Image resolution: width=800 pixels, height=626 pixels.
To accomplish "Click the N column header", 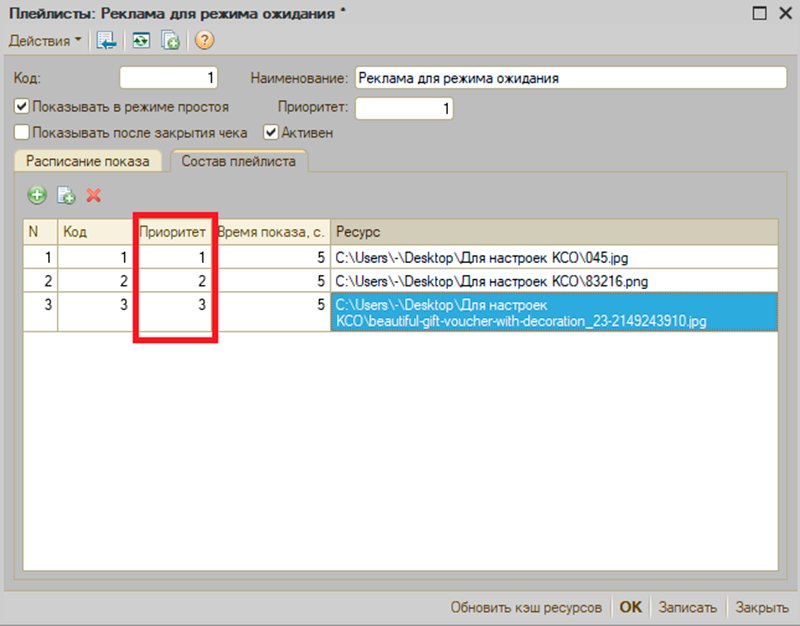I will click(x=40, y=232).
